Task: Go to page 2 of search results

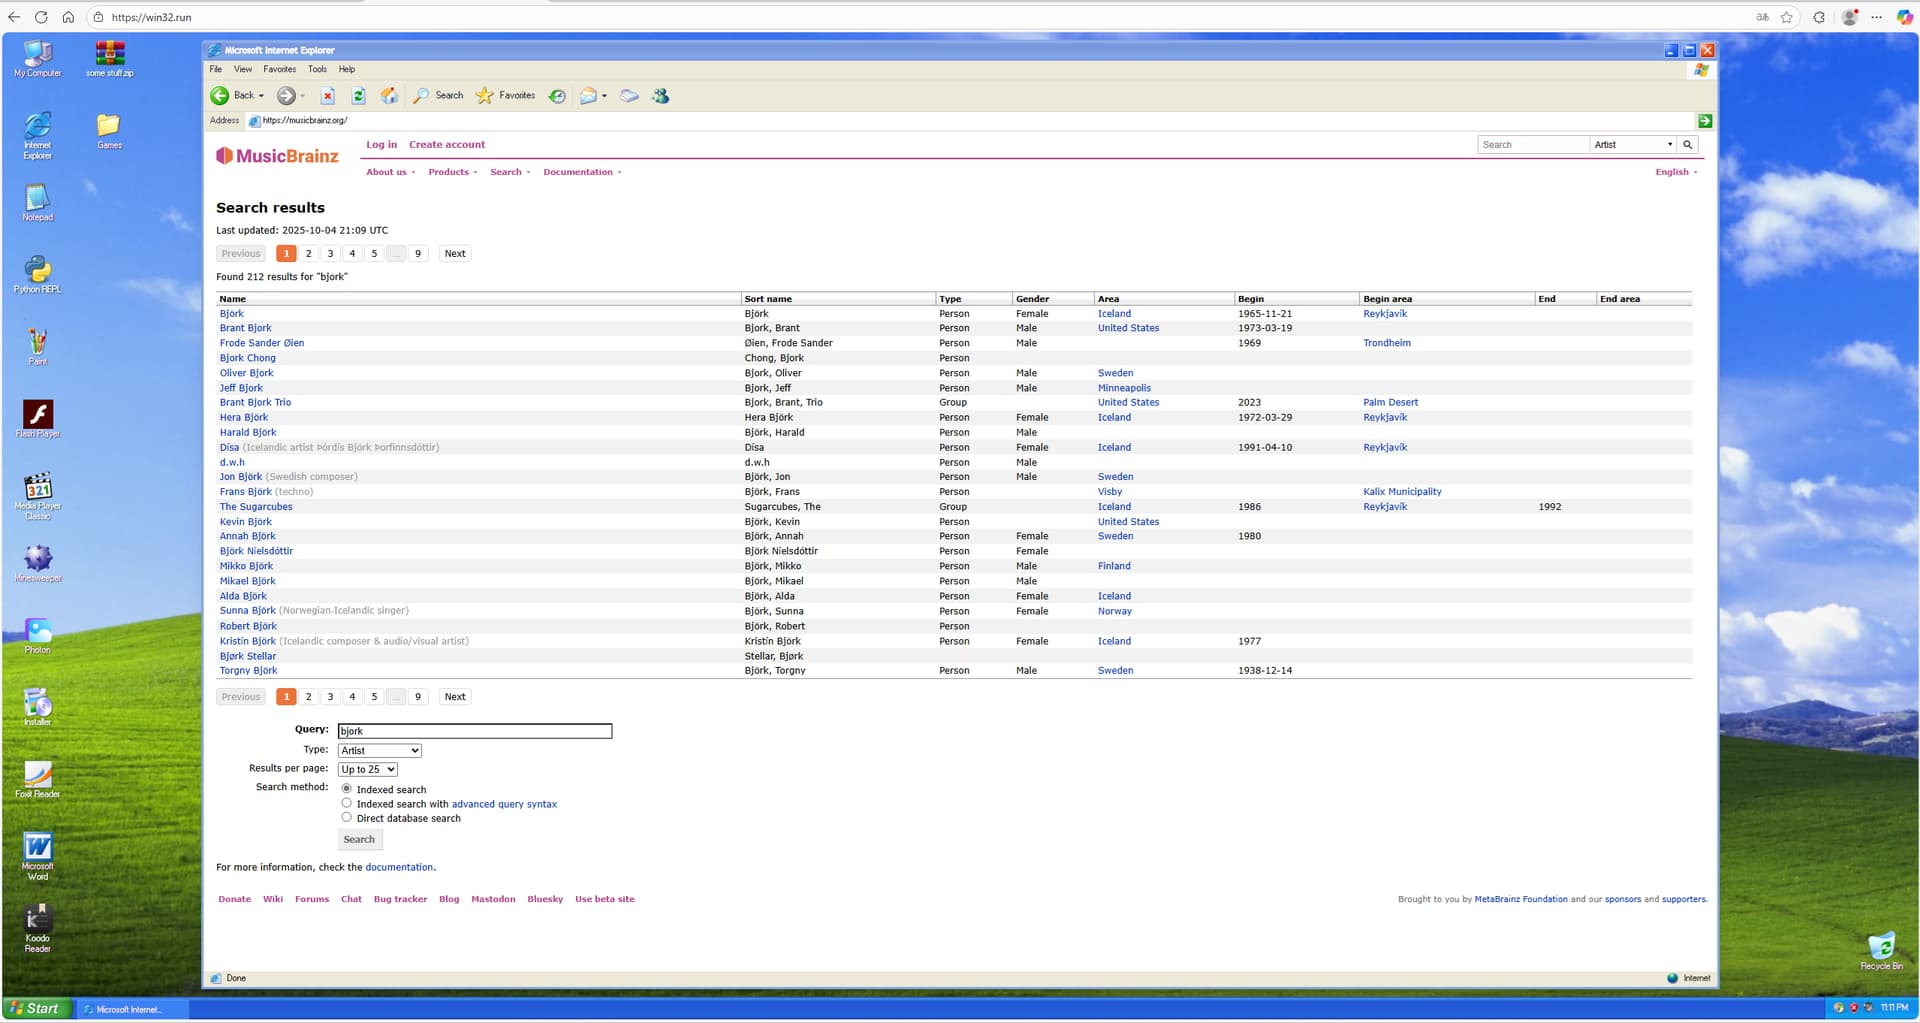Action: [308, 254]
